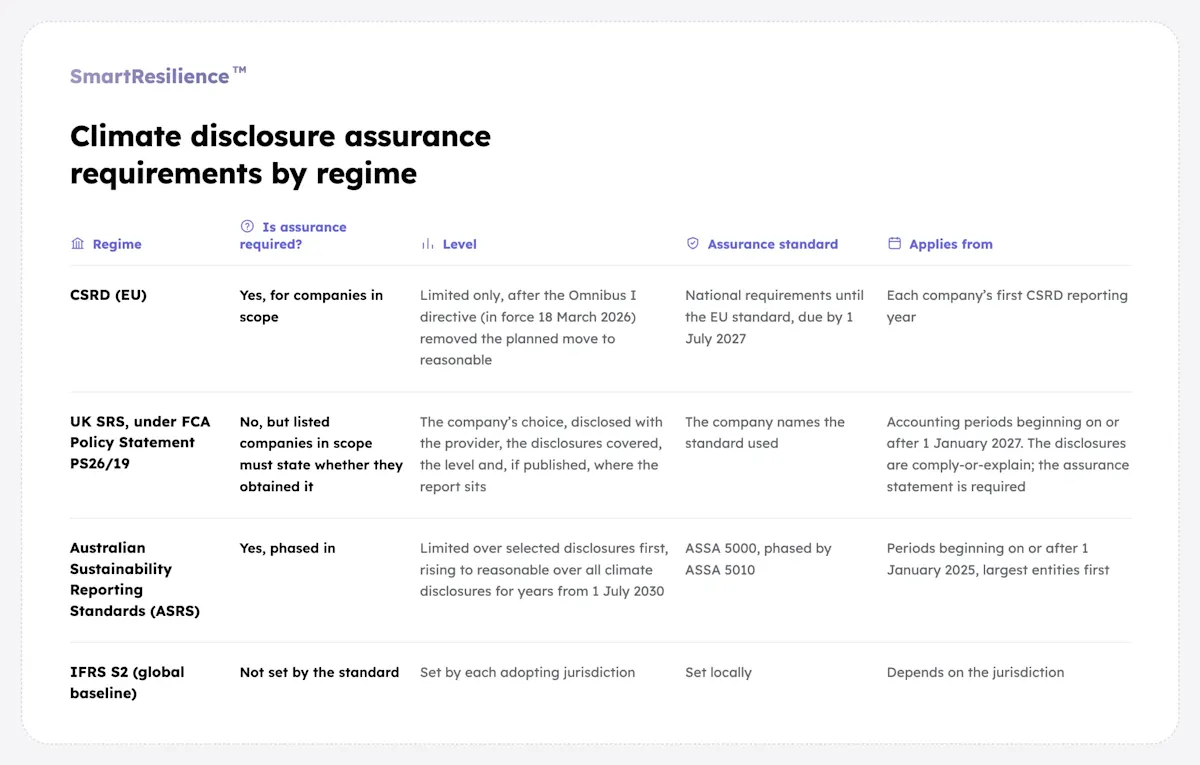Select the UK SRS, under FCA Policy Statement label
Viewport: 1200px width, 765px height.
140,443
